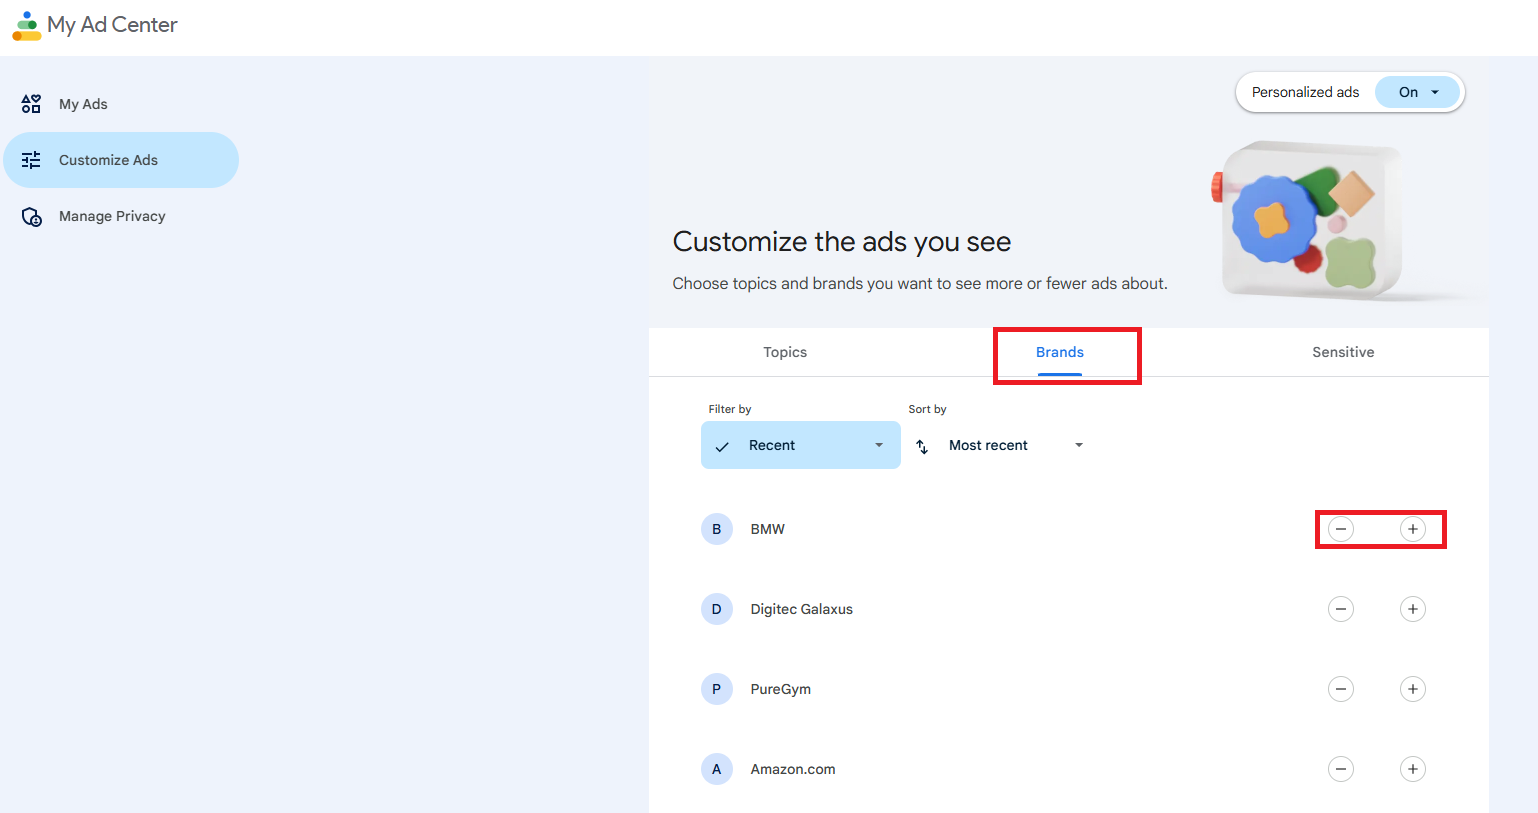The image size is (1538, 813).
Task: Click the Amazon.com brand name
Action: pyautogui.click(x=793, y=769)
